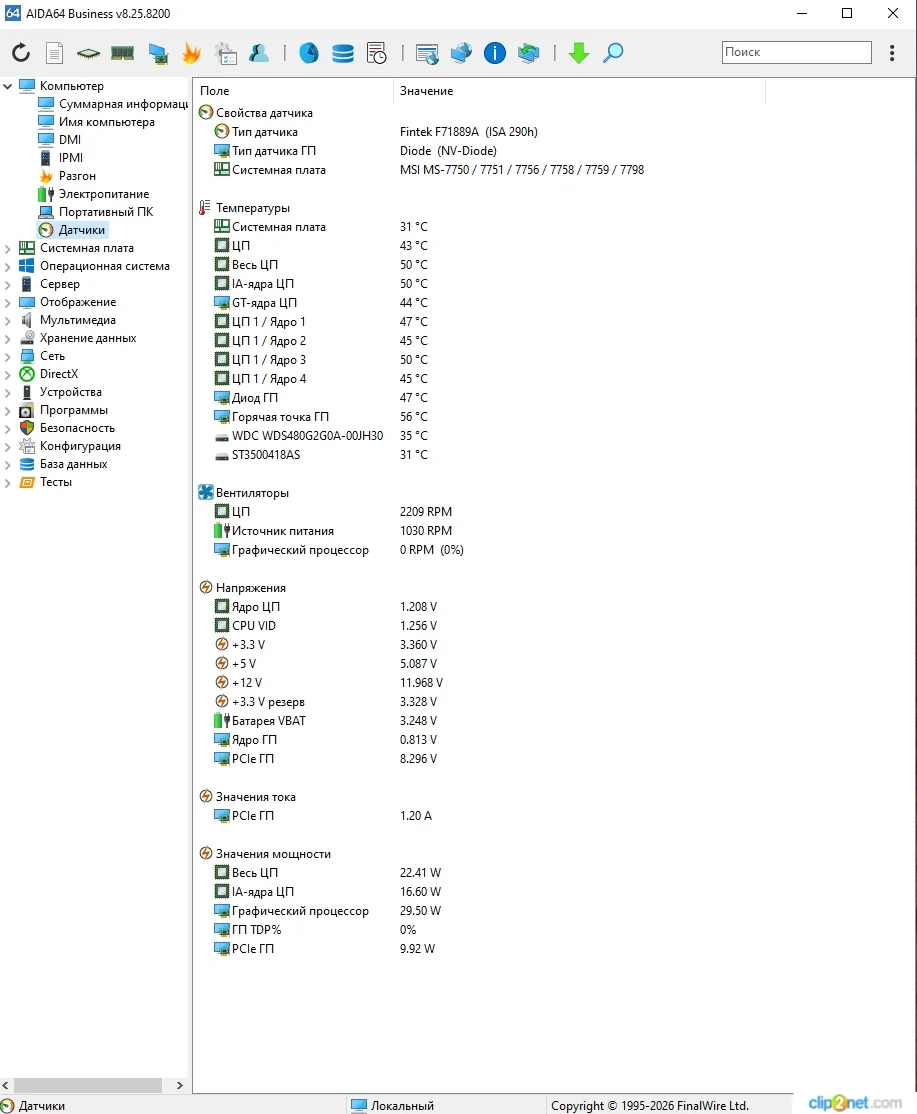The height and width of the screenshot is (1114, 917).
Task: Expand the Мультимедиа tree node
Action: pos(8,320)
